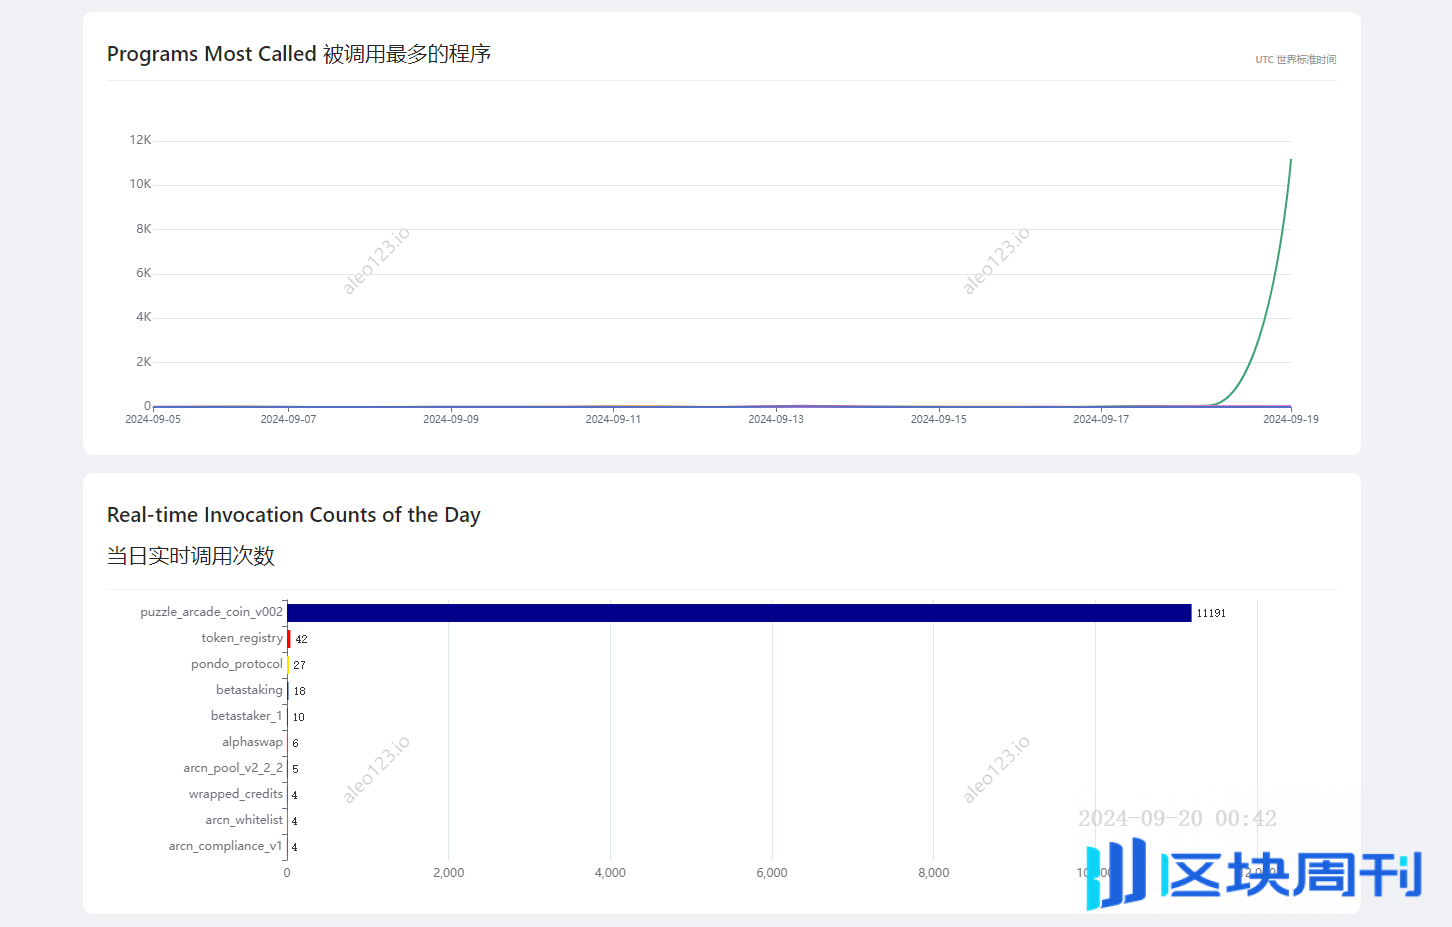Click the 6,000 x-axis tick label
This screenshot has height=927, width=1452.
coord(772,873)
